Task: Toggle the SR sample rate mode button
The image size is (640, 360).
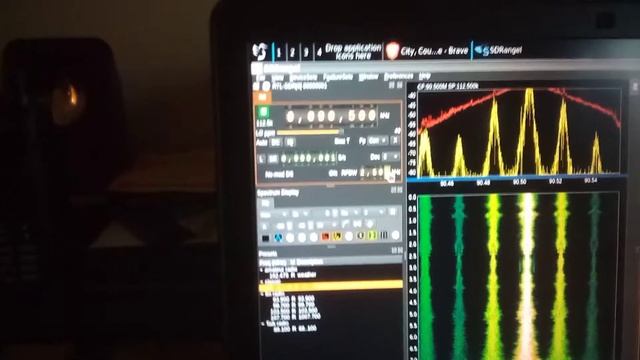Action: coord(273,159)
